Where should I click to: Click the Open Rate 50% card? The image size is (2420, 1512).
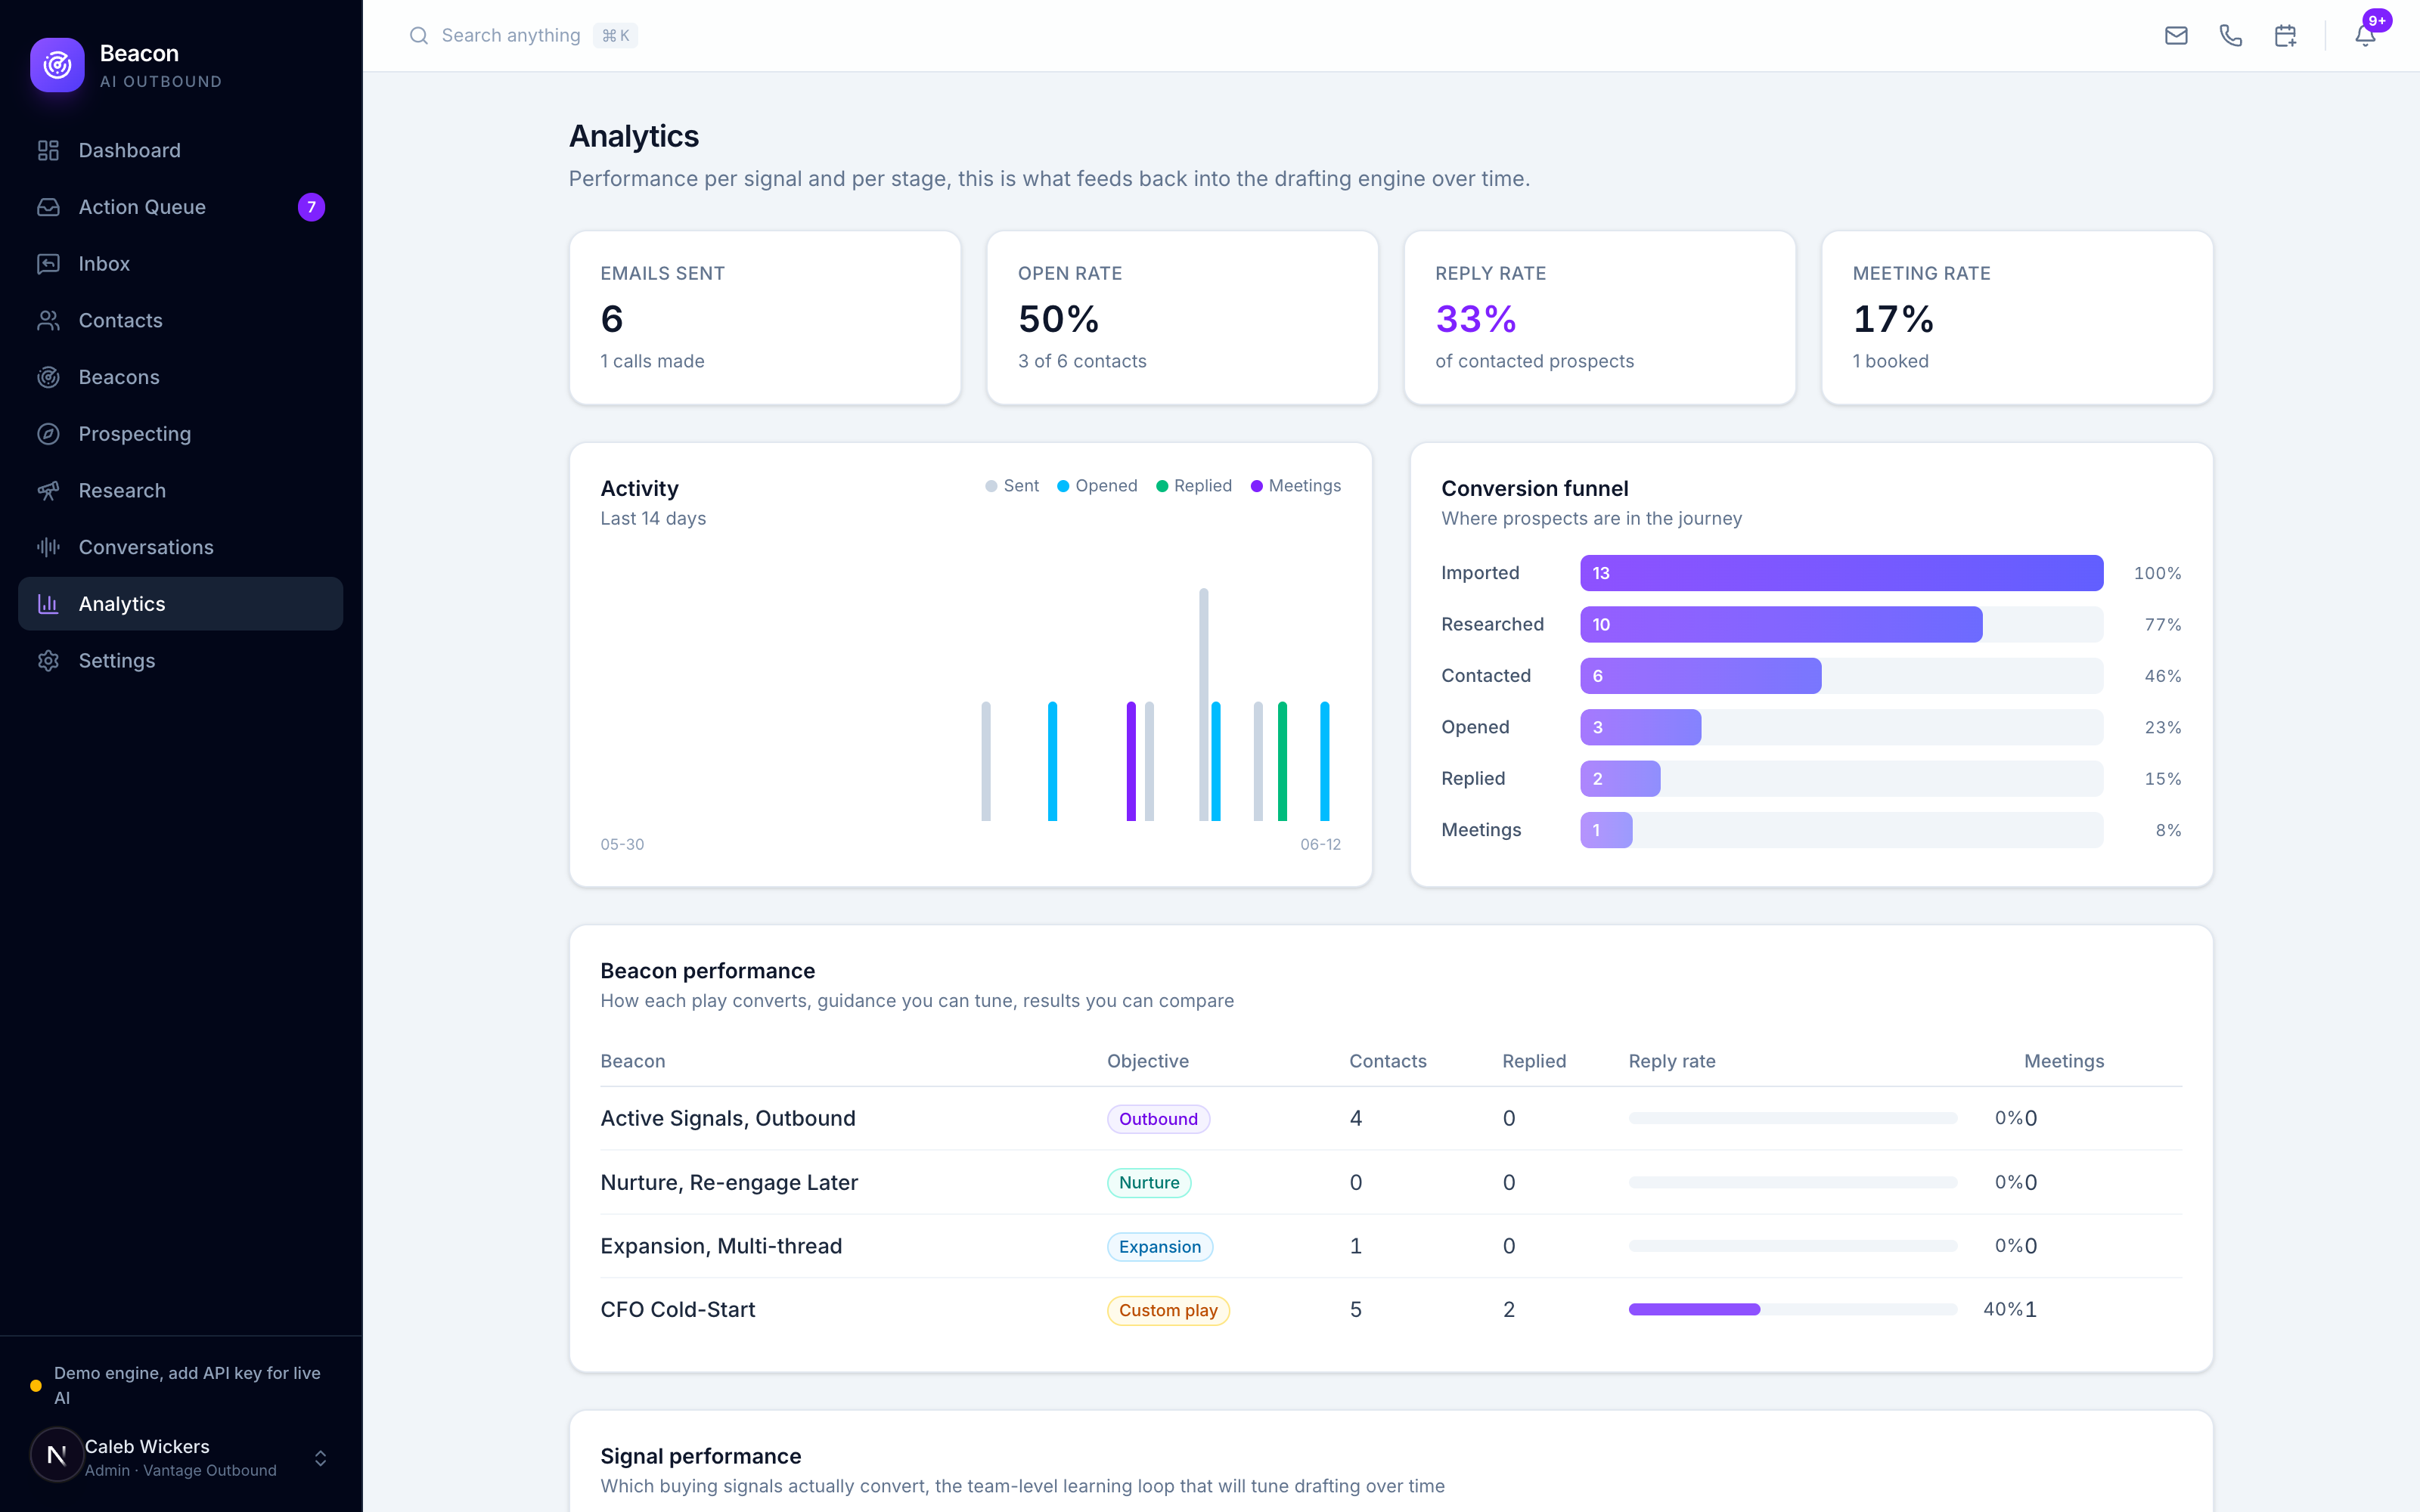tap(1182, 318)
